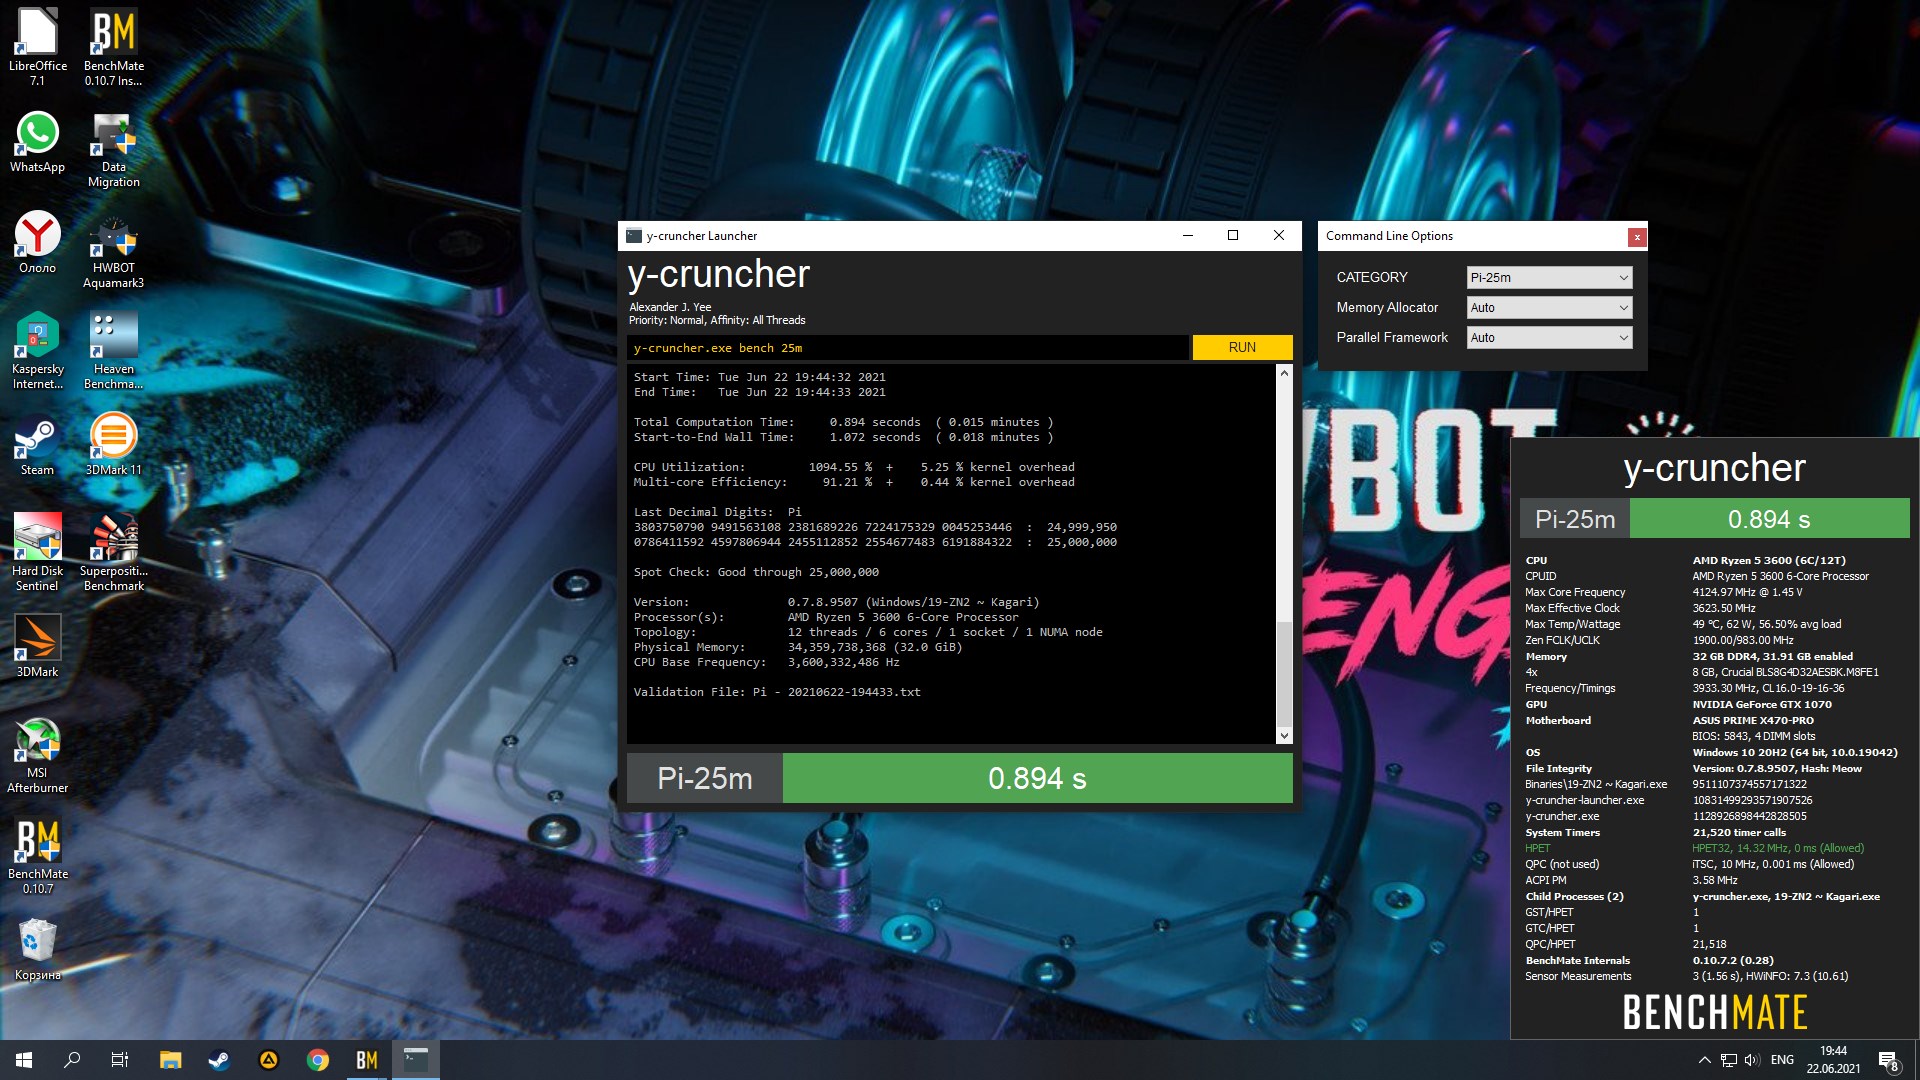Open Hard Disk Sentinel desktop icon
The width and height of the screenshot is (1920, 1080).
(x=38, y=552)
